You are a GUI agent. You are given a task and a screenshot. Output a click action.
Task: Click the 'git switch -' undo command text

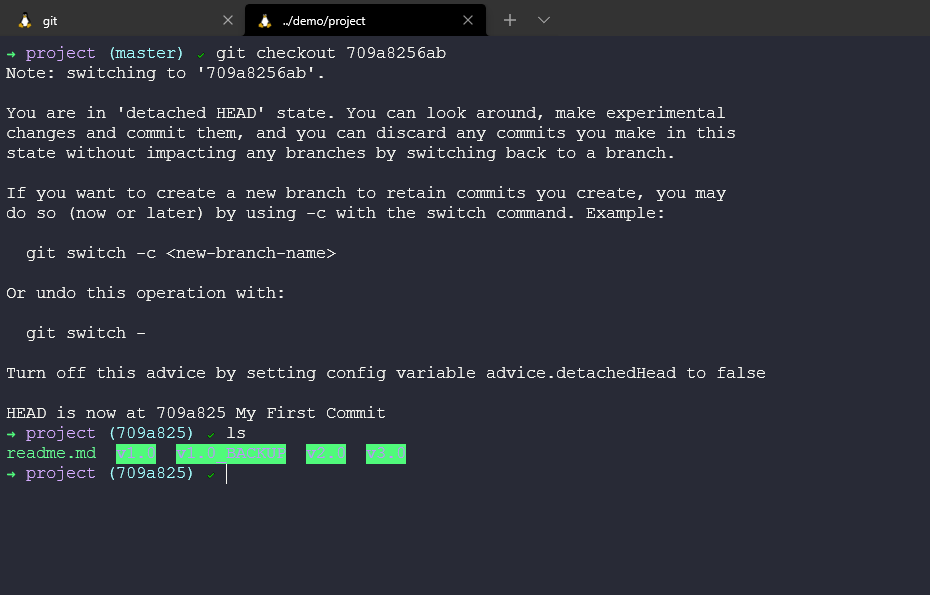tap(86, 333)
